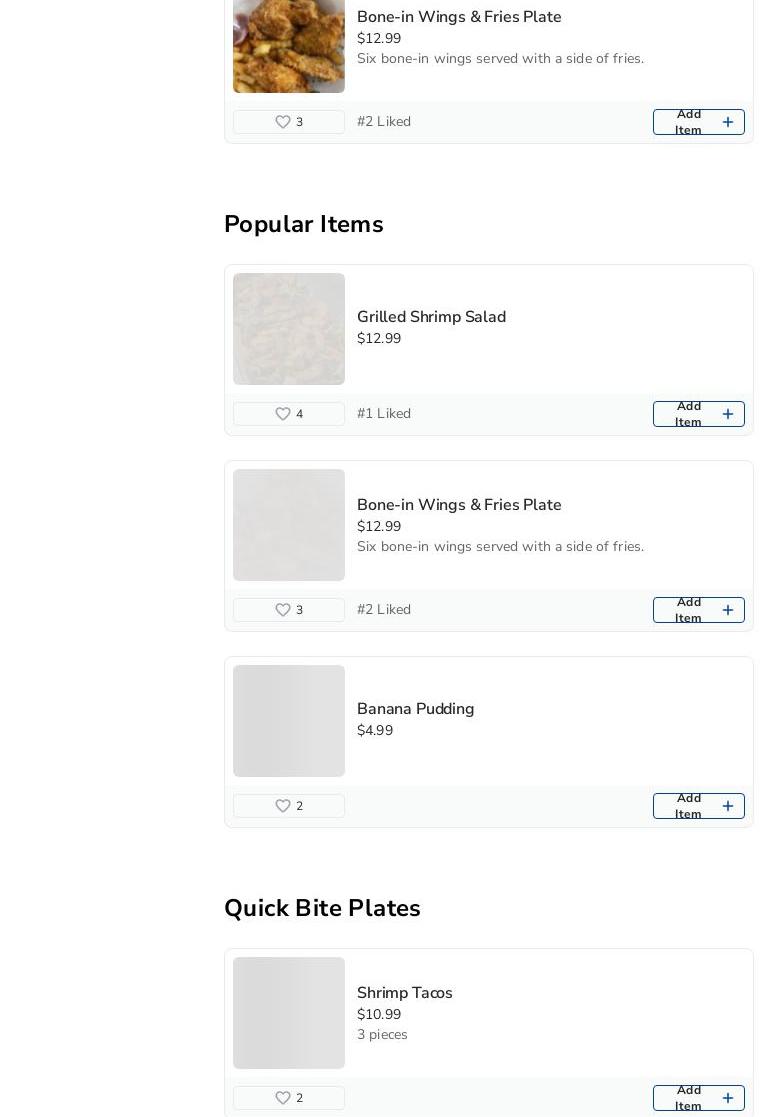
Task: Select the Quick Bite Plates section heading
Action: pos(322,908)
